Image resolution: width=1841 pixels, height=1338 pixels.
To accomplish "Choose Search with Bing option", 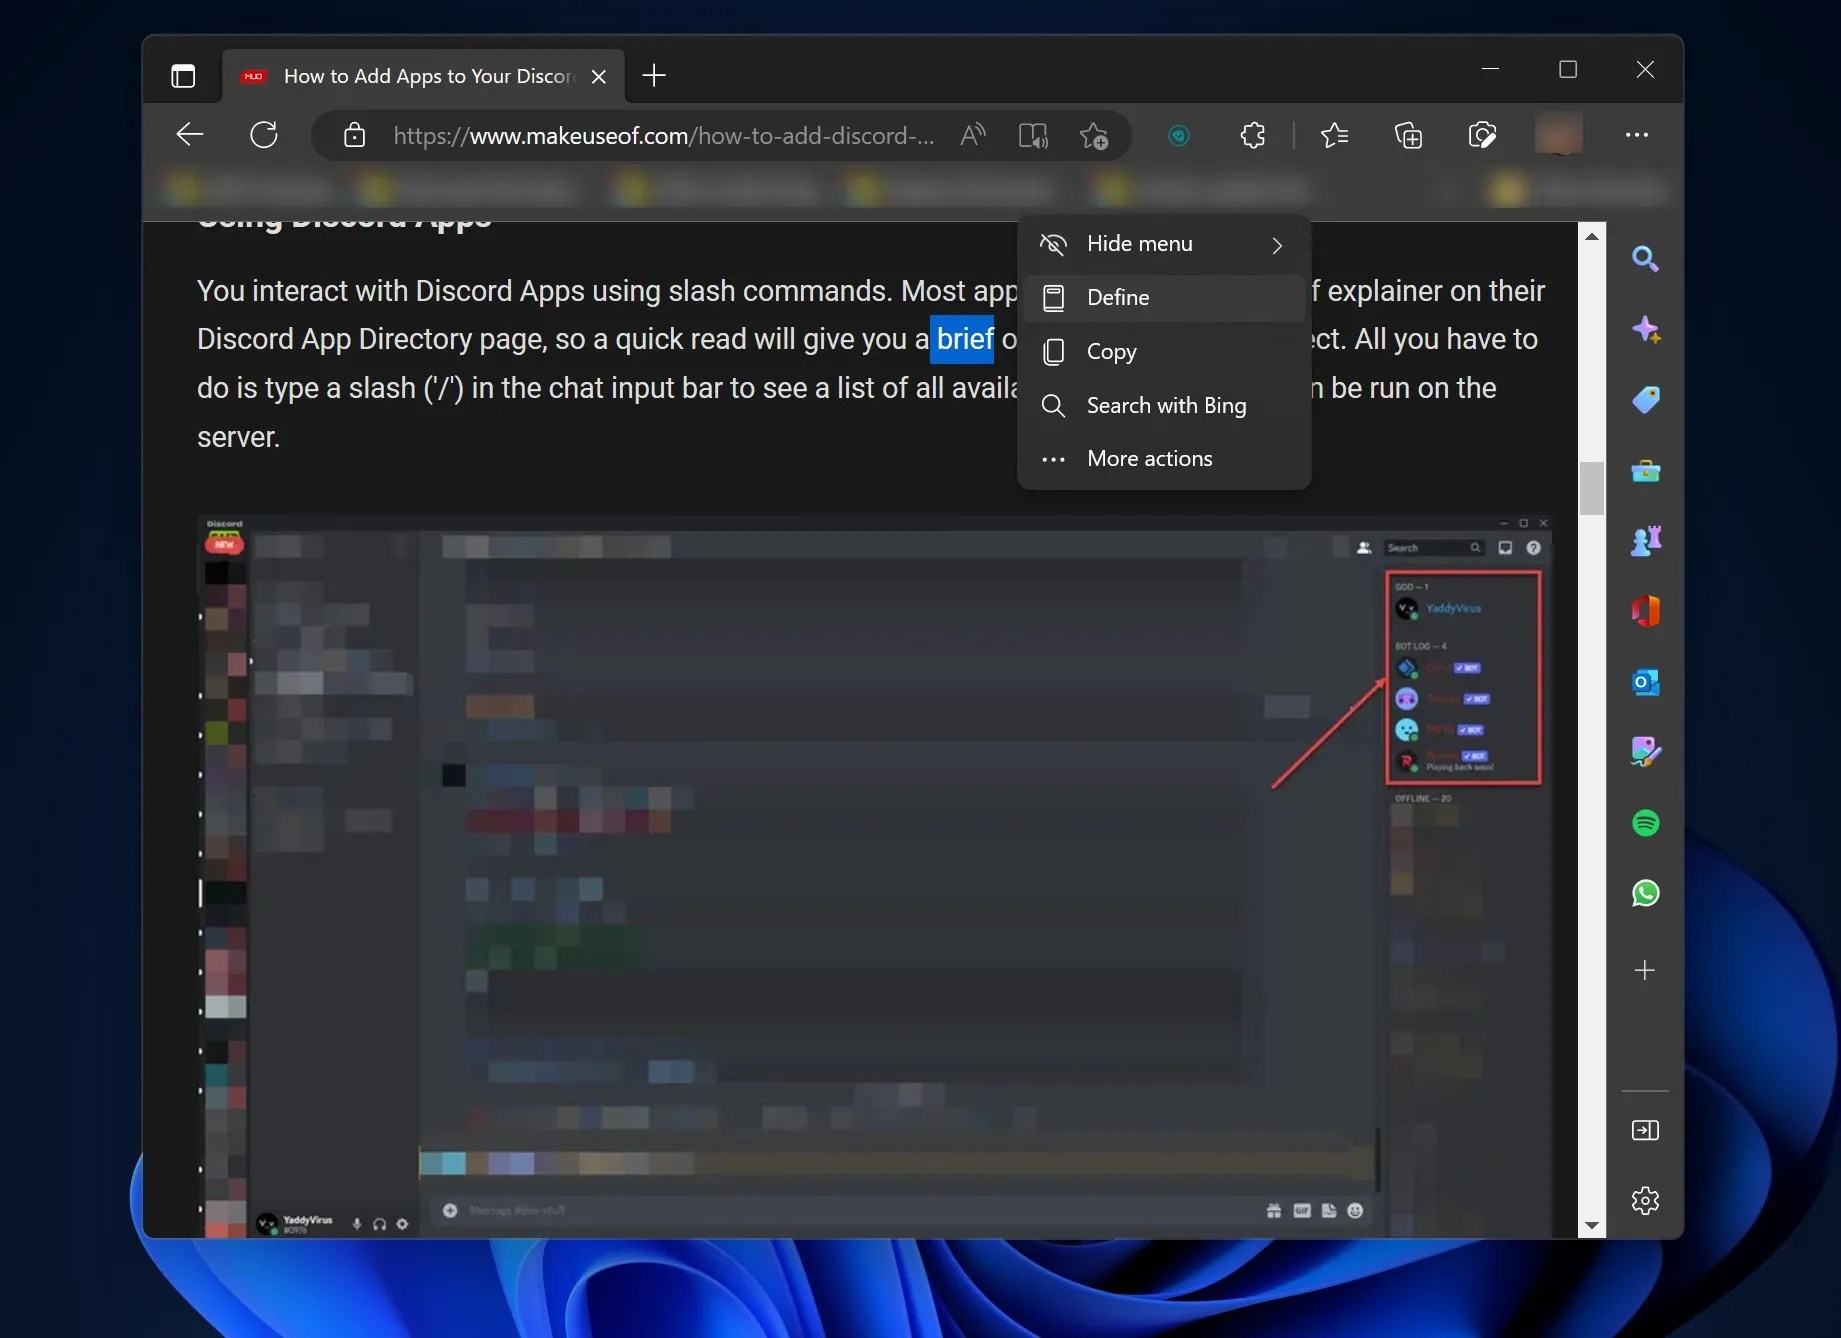I will point(1166,405).
